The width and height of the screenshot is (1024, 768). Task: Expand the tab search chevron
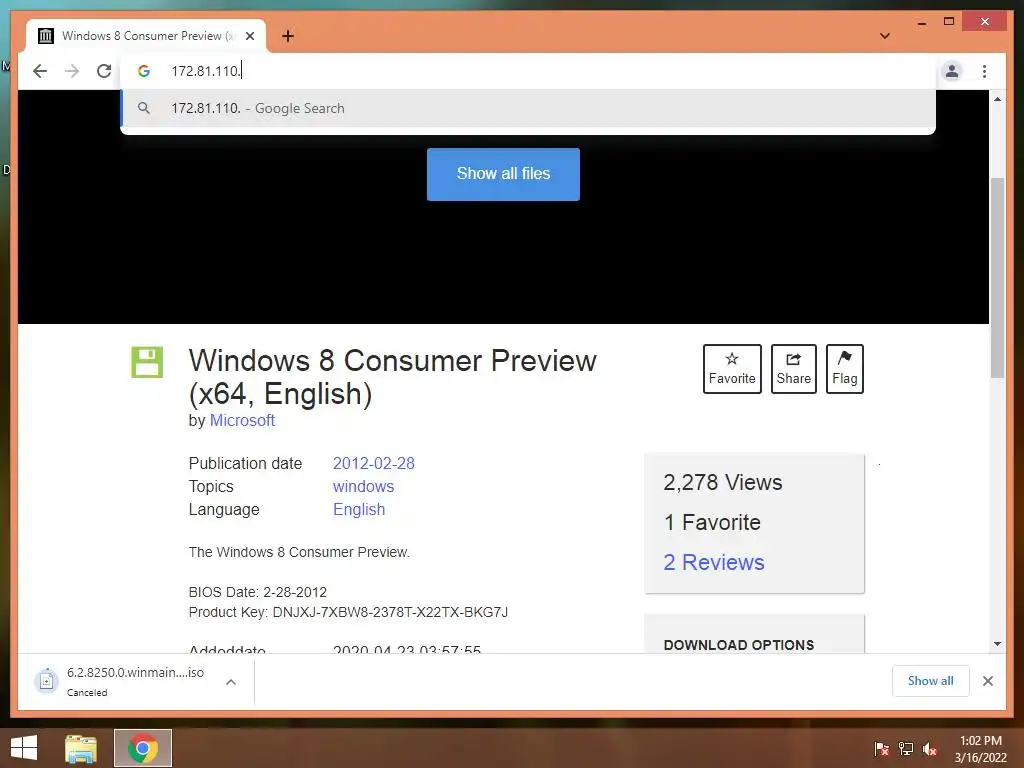coord(885,36)
